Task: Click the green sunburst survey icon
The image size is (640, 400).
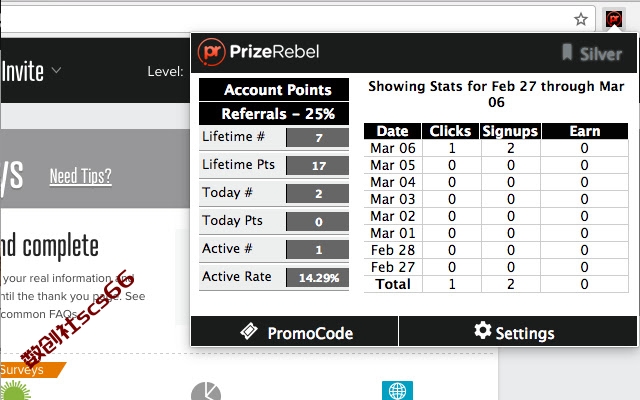Action: point(15,391)
